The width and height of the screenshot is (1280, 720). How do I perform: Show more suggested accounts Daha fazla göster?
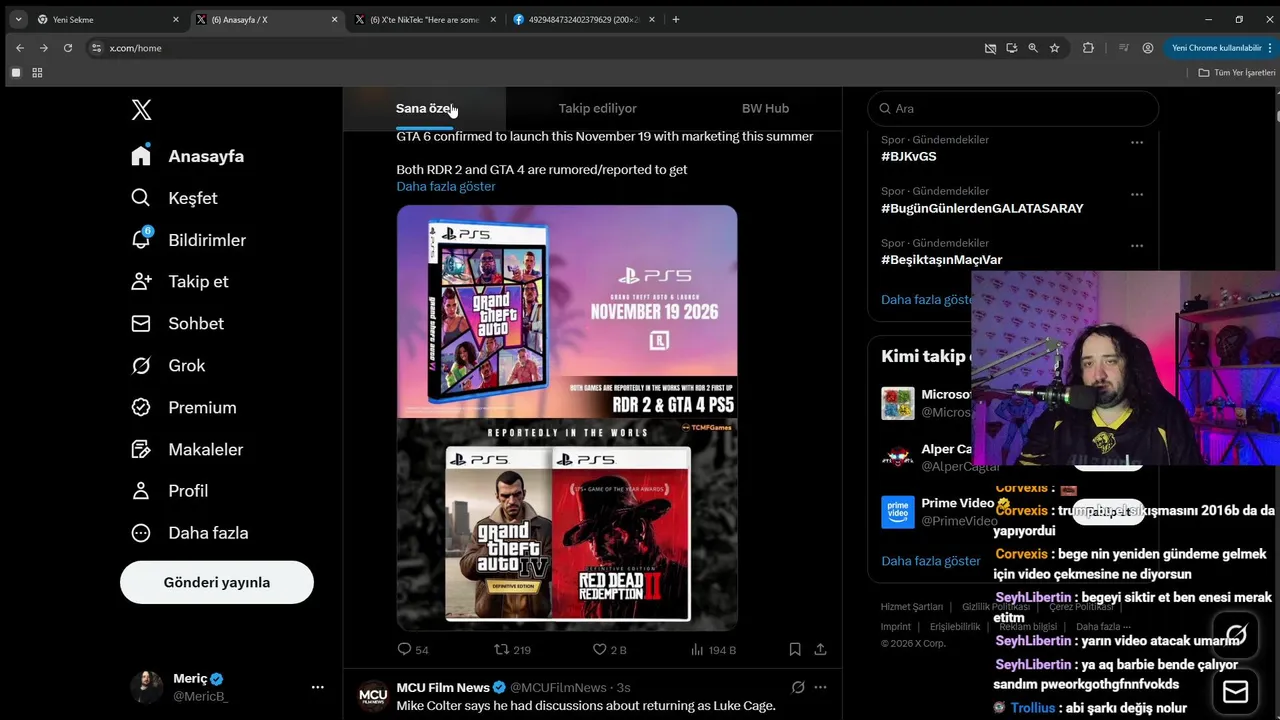[931, 561]
